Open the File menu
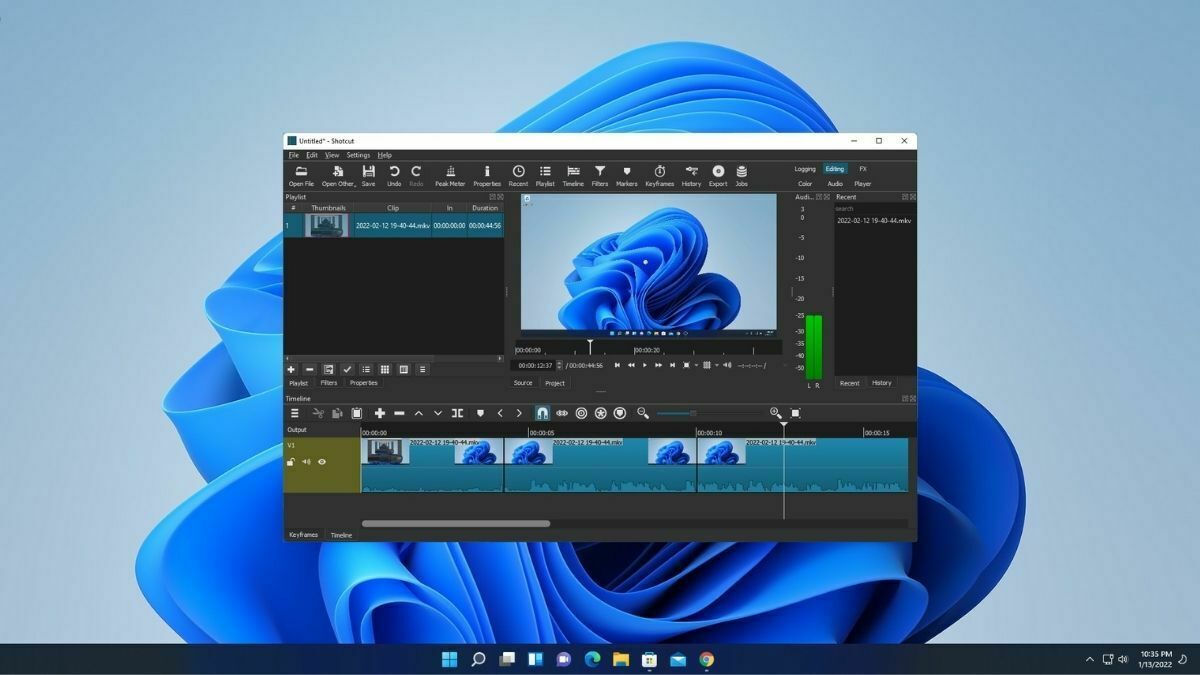1200x675 pixels. 294,155
